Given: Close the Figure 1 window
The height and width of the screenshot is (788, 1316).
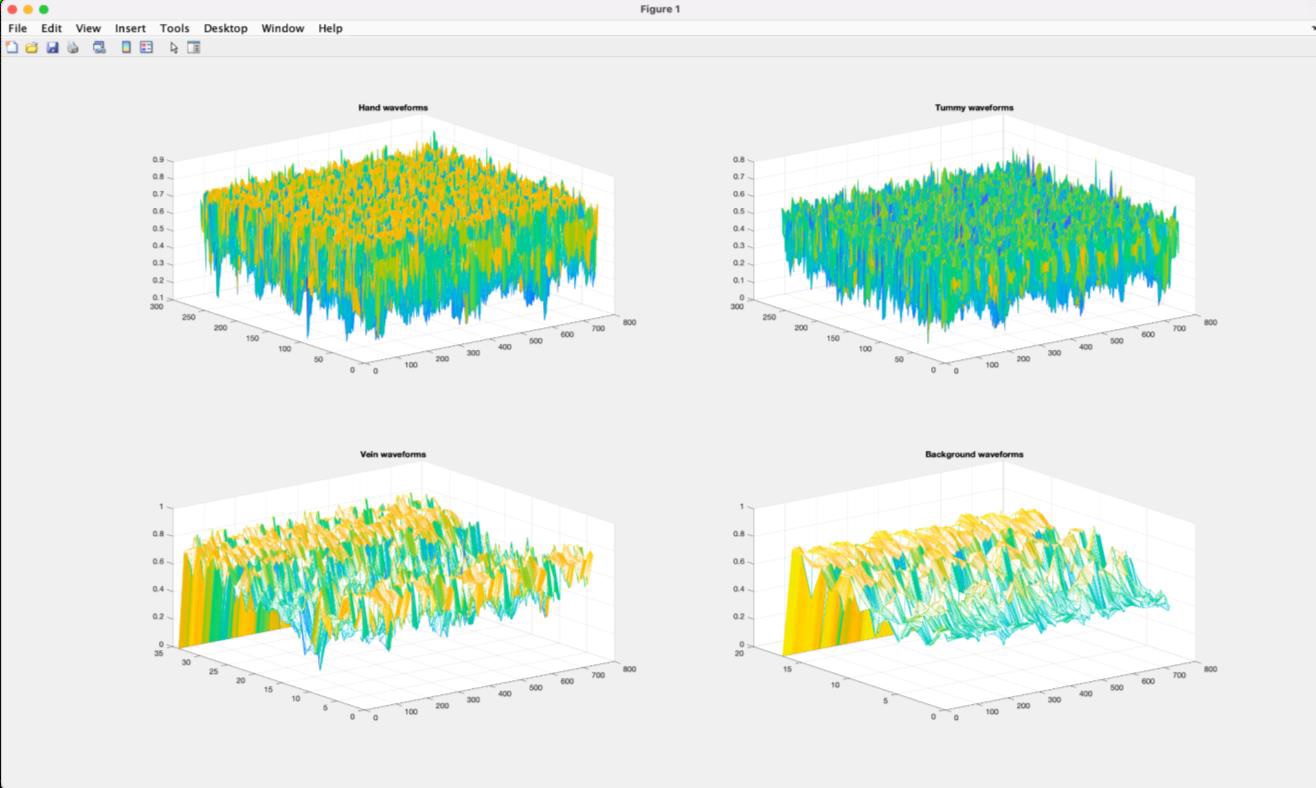Looking at the screenshot, I should pyautogui.click(x=12, y=9).
